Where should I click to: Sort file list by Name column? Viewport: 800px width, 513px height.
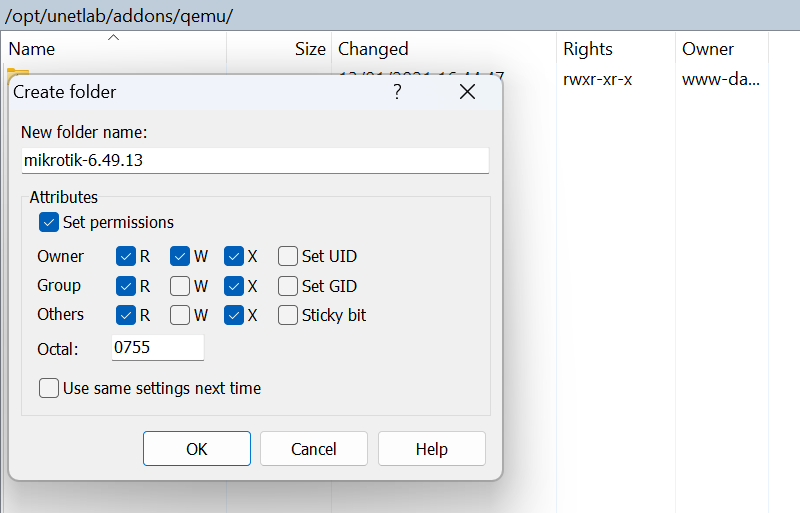pyautogui.click(x=114, y=48)
